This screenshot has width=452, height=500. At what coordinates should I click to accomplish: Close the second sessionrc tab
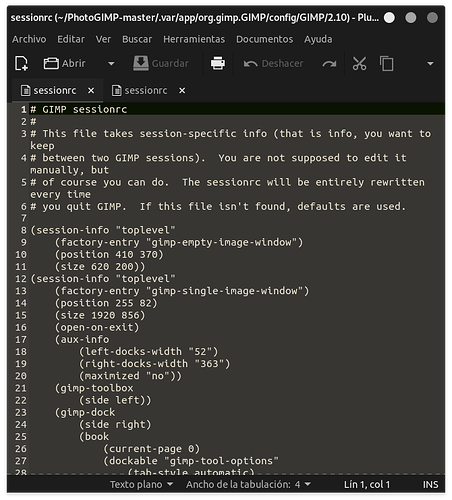point(182,90)
